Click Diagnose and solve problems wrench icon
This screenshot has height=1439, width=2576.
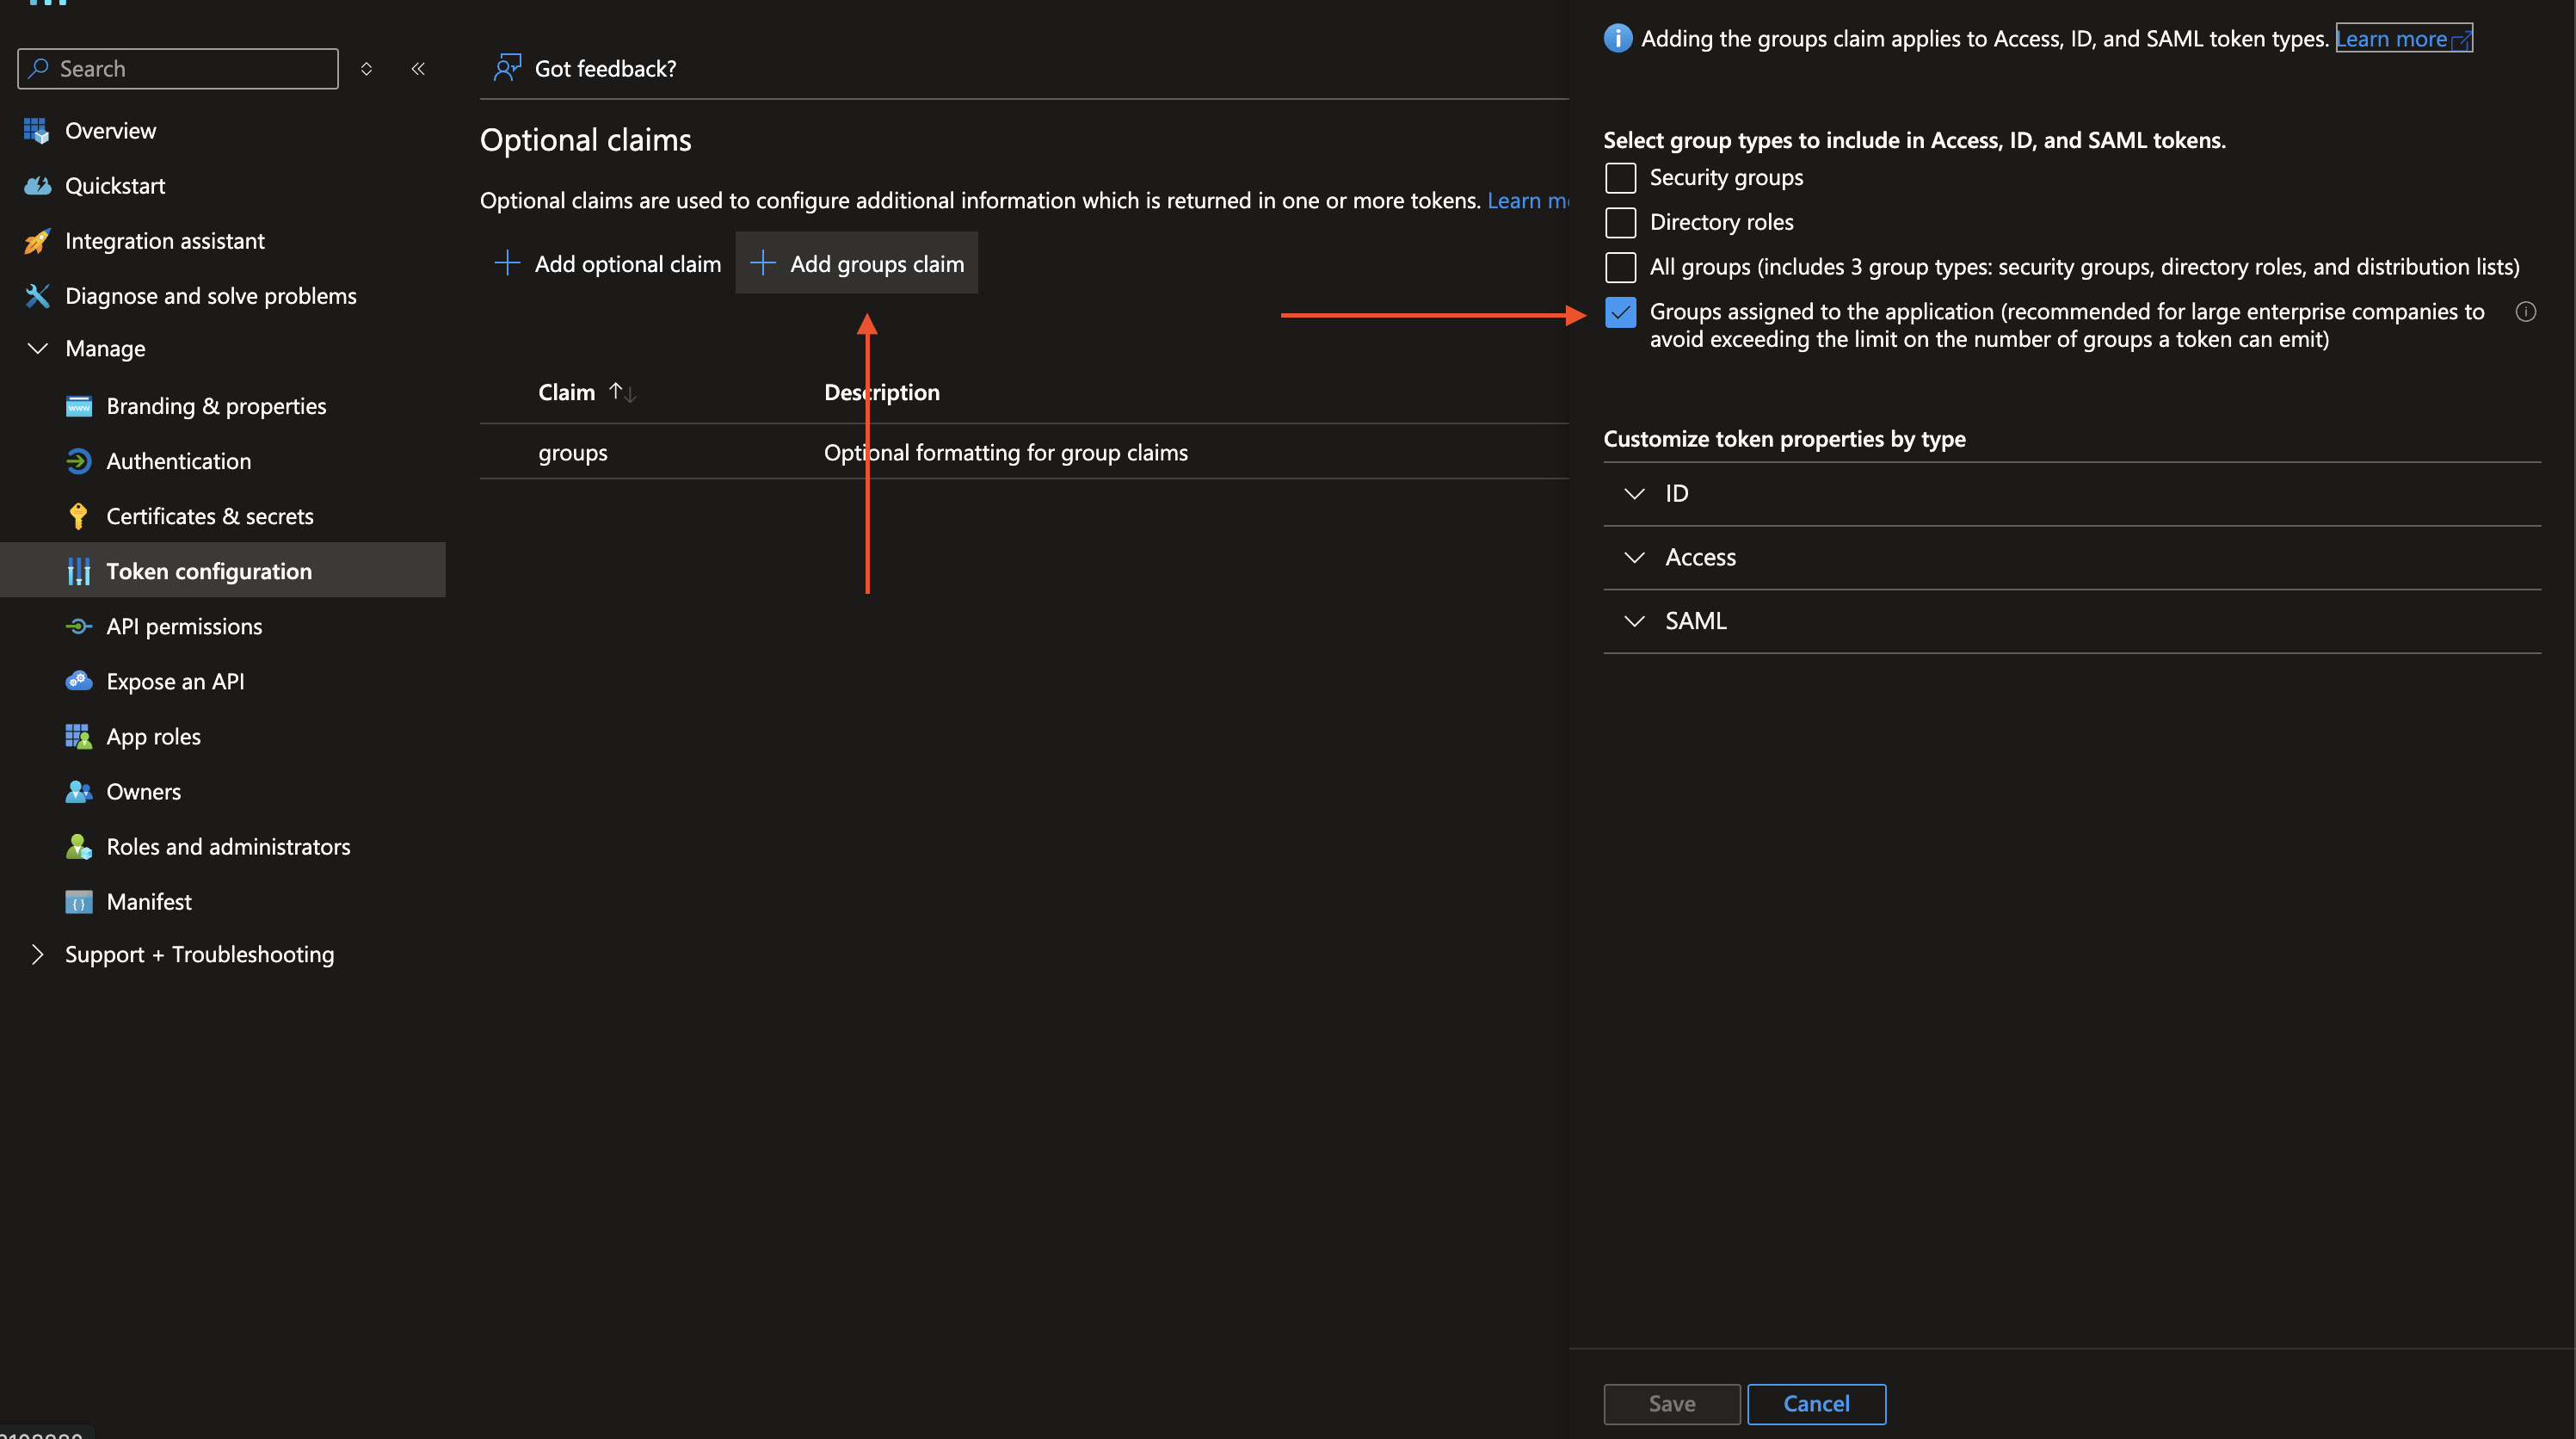(x=37, y=296)
